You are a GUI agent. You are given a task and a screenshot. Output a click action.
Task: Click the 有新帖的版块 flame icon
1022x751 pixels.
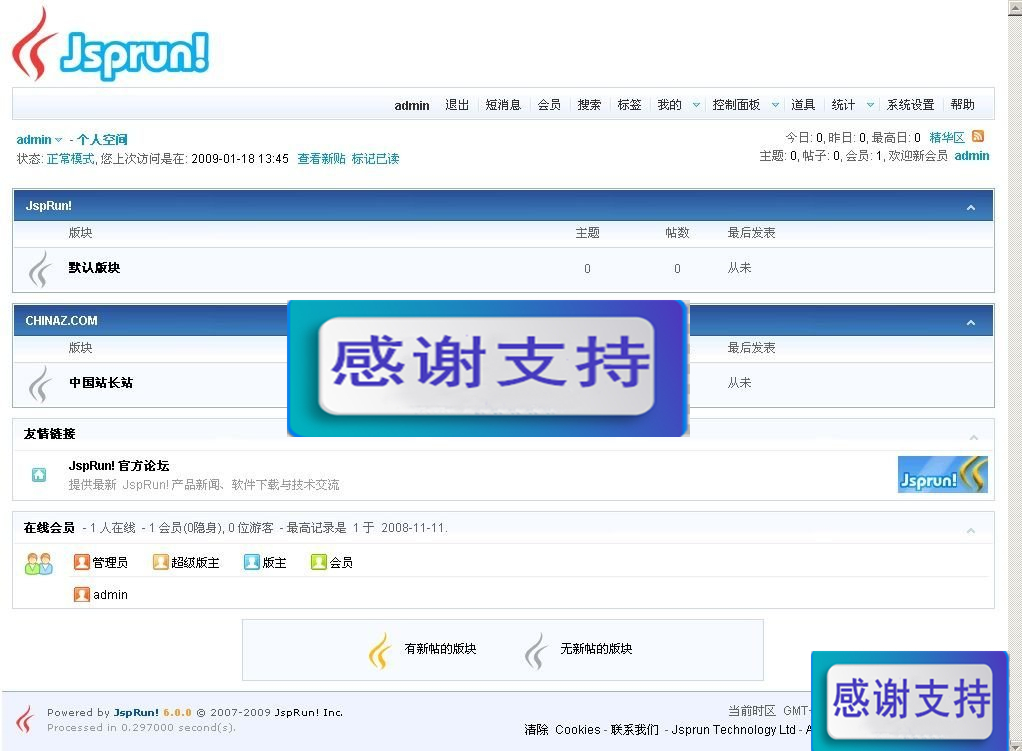coord(380,651)
